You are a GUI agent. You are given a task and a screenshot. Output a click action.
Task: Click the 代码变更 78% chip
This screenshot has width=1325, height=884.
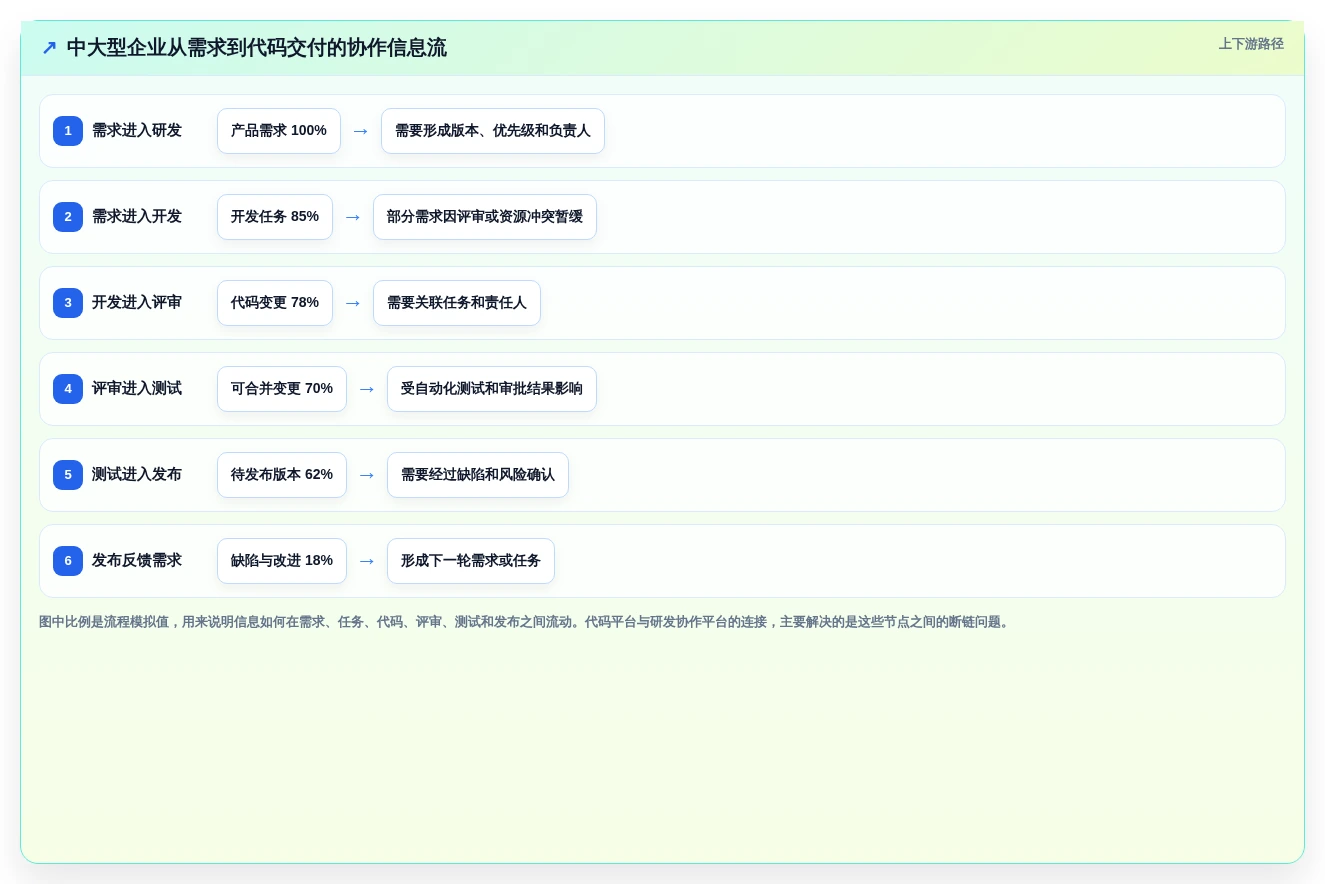tap(275, 303)
